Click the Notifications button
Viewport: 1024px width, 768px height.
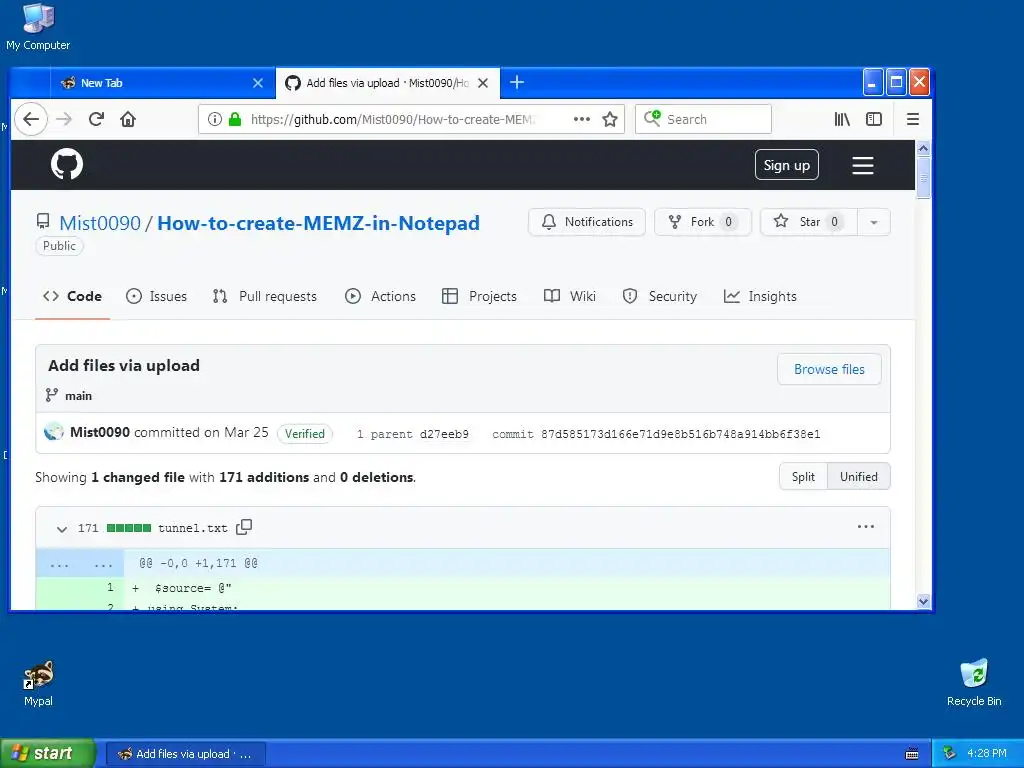coord(586,222)
